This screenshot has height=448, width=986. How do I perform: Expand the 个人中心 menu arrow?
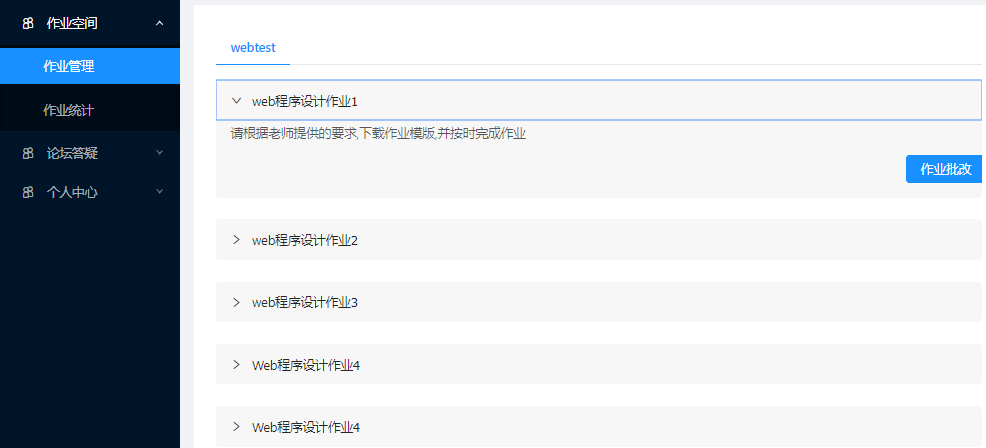point(159,192)
